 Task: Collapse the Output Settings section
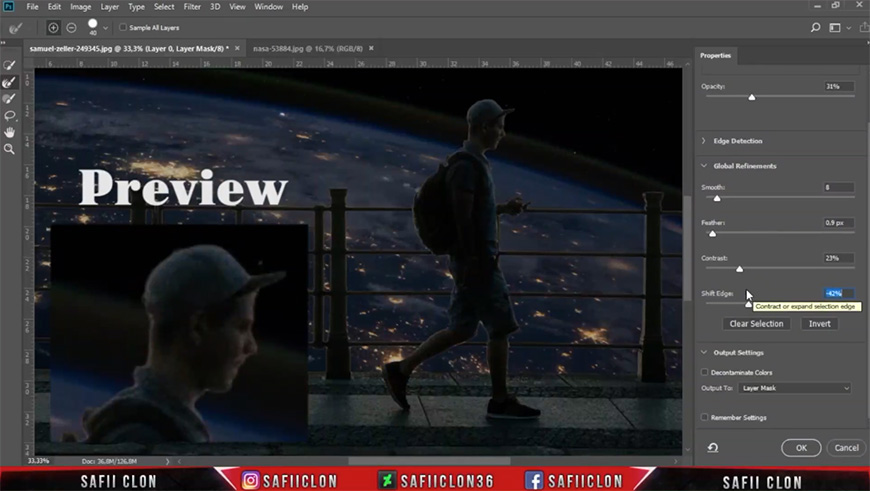(x=704, y=352)
